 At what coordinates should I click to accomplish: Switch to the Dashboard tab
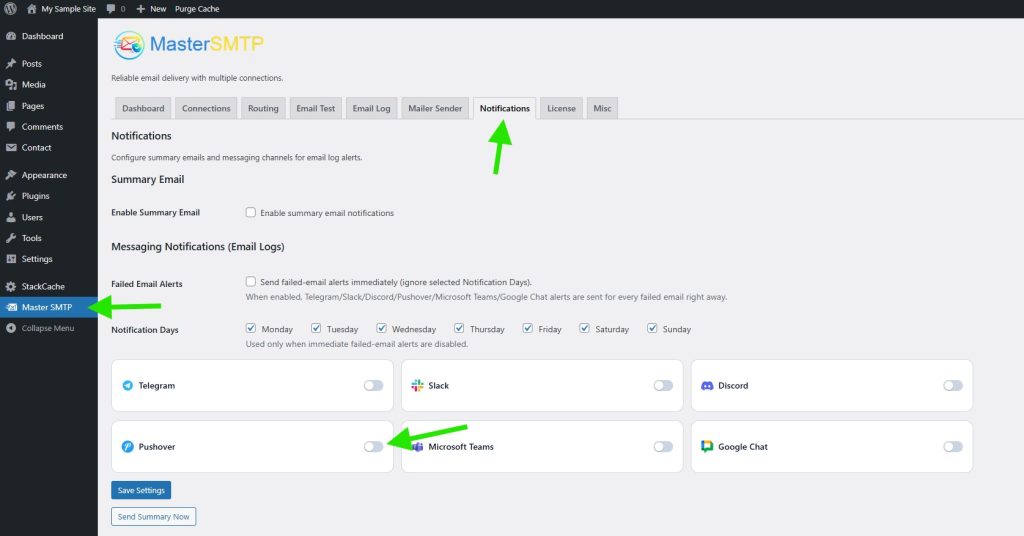pos(143,108)
